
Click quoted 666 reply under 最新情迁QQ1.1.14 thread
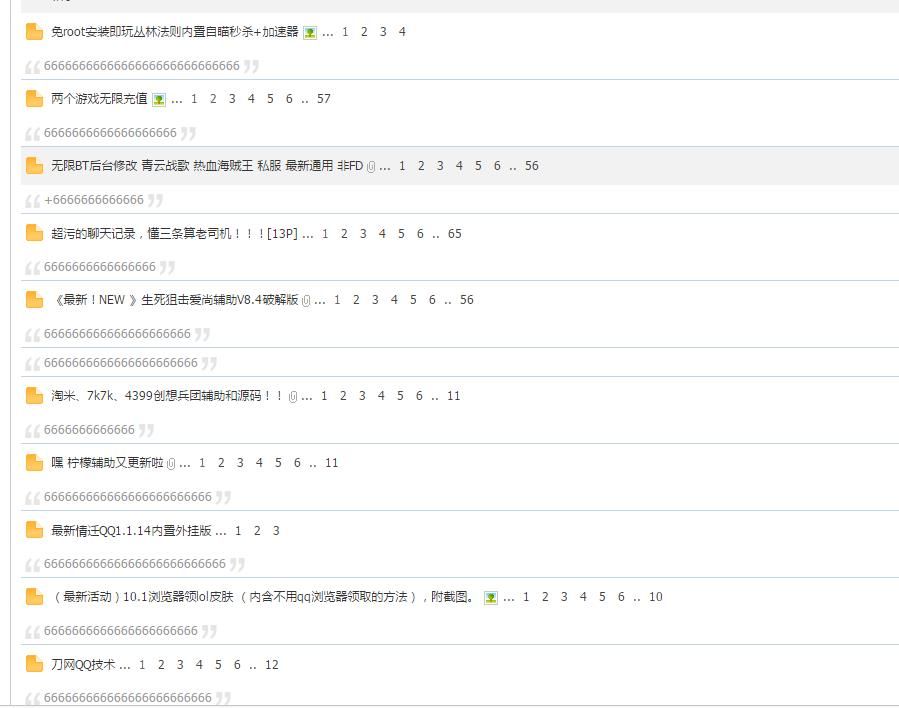135,564
